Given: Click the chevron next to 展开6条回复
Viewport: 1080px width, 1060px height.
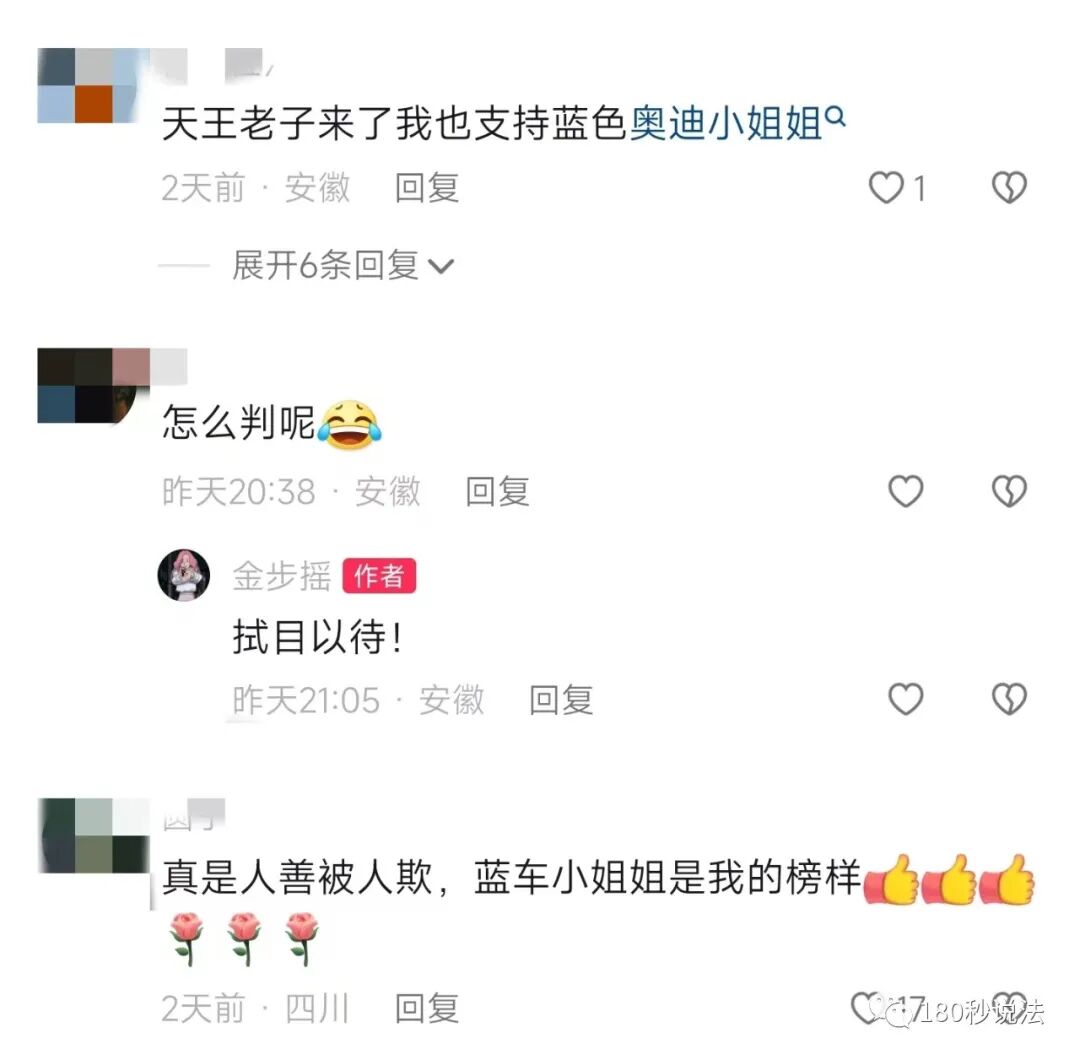Looking at the screenshot, I should coord(441,267).
